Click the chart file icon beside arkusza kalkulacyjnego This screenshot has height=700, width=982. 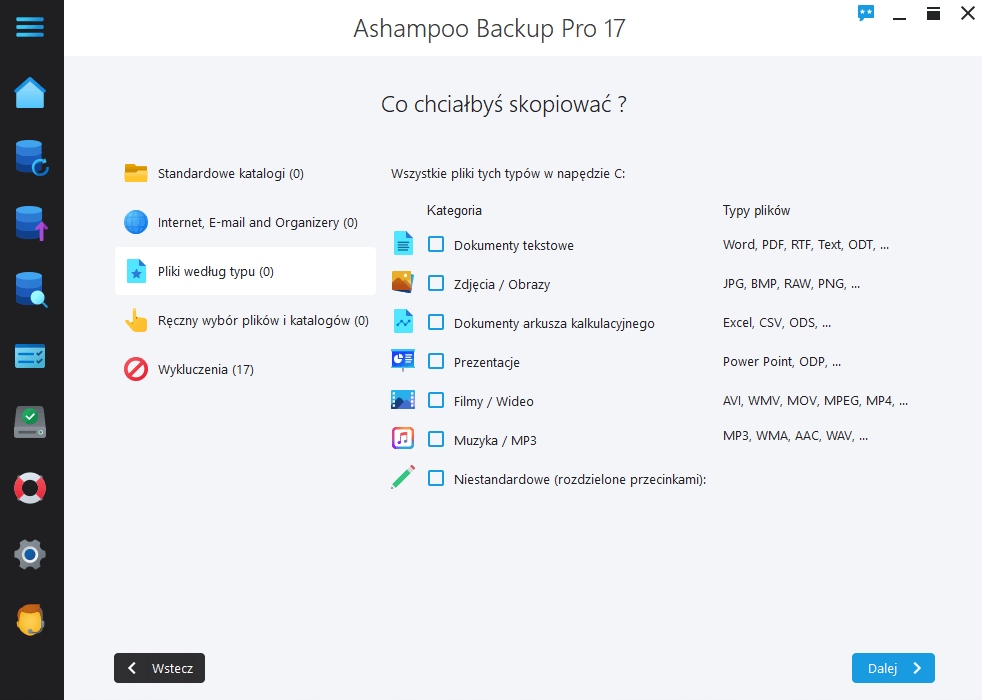tap(403, 321)
